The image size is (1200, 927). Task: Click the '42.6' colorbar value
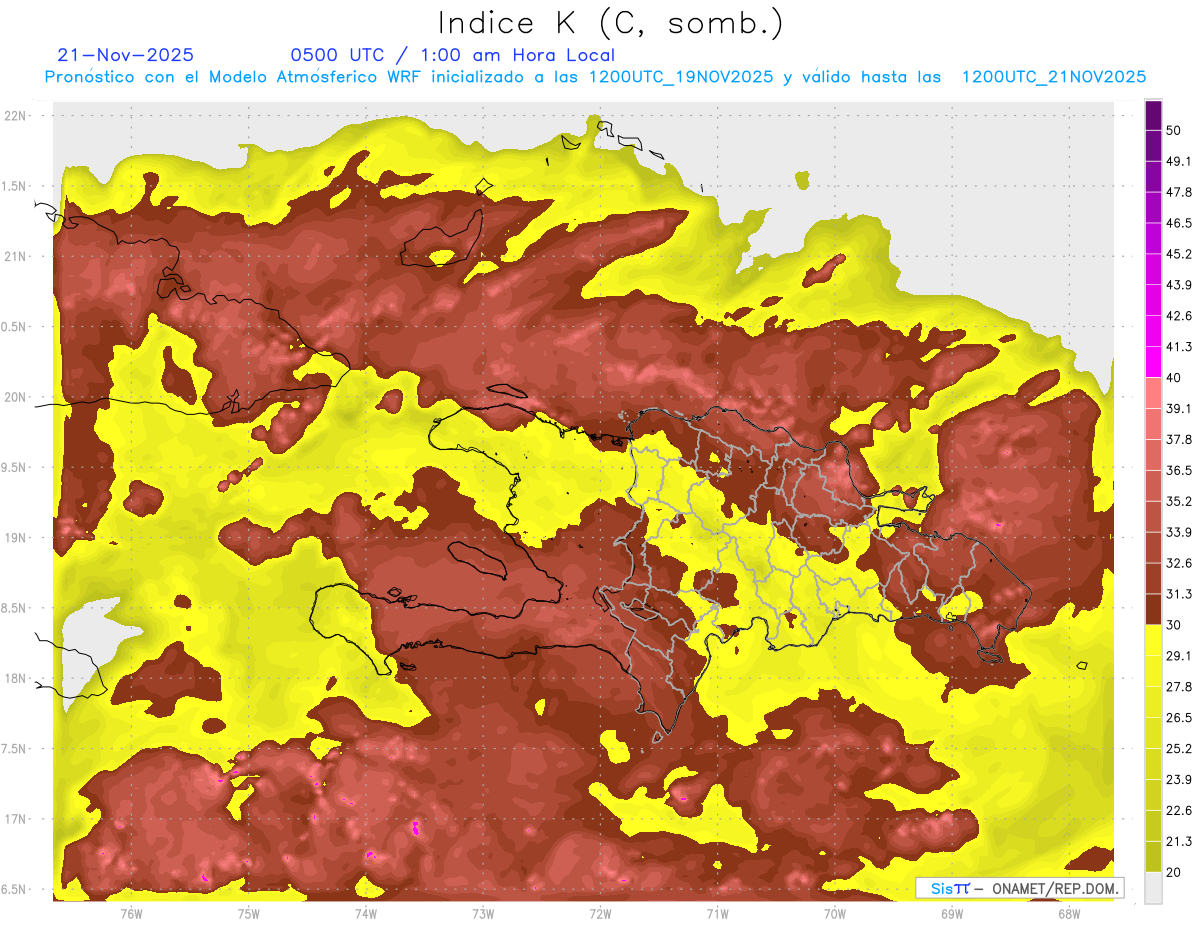[1178, 316]
